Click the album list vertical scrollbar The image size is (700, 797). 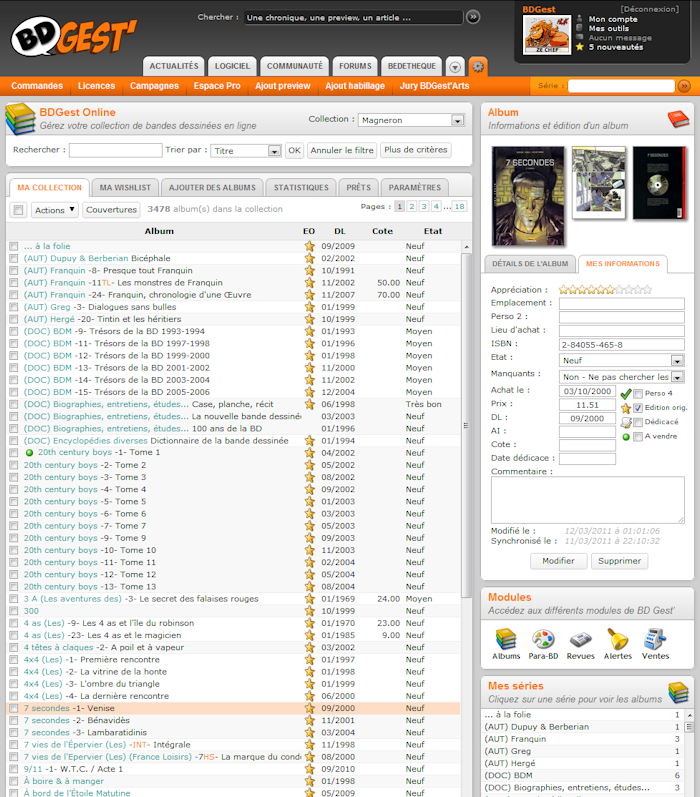466,426
